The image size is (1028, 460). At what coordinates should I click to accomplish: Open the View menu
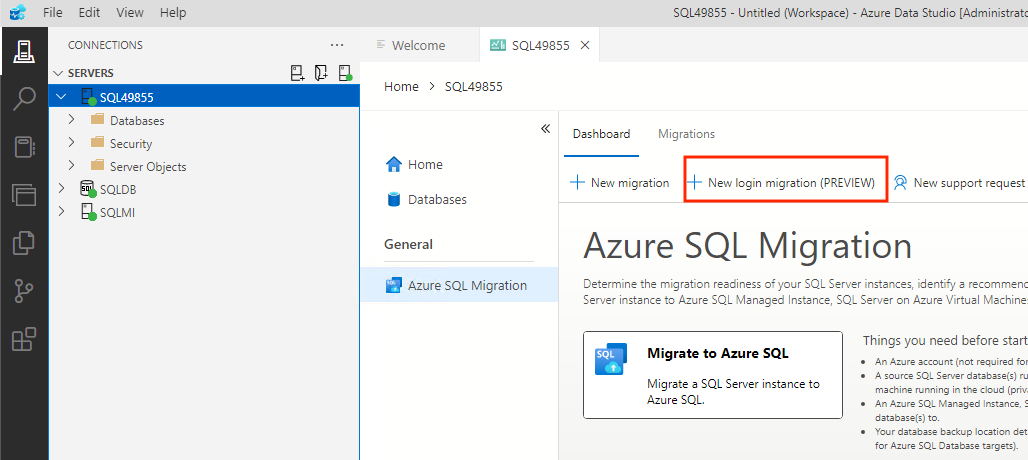click(x=129, y=12)
